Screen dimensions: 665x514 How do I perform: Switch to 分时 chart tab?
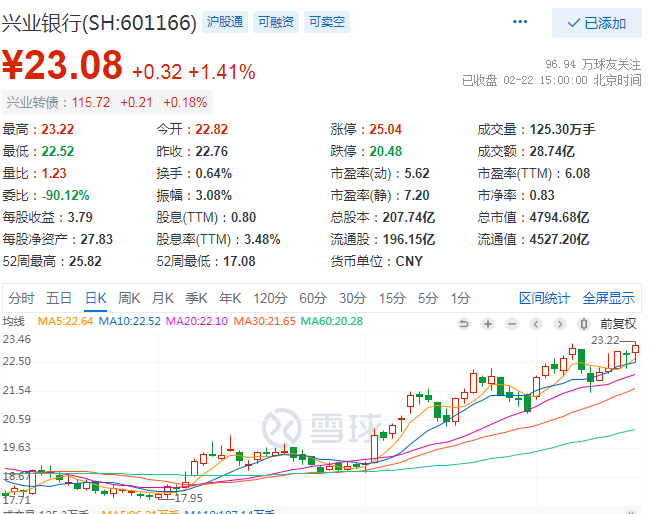[x=21, y=298]
